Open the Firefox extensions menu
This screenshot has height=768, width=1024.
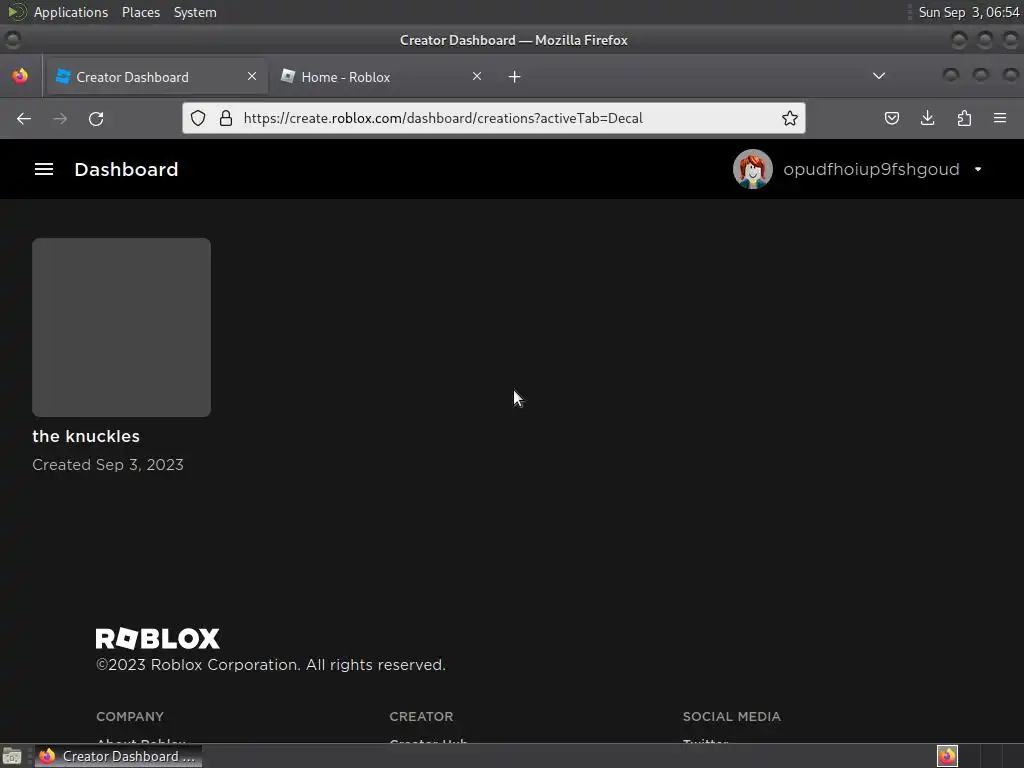tap(964, 118)
